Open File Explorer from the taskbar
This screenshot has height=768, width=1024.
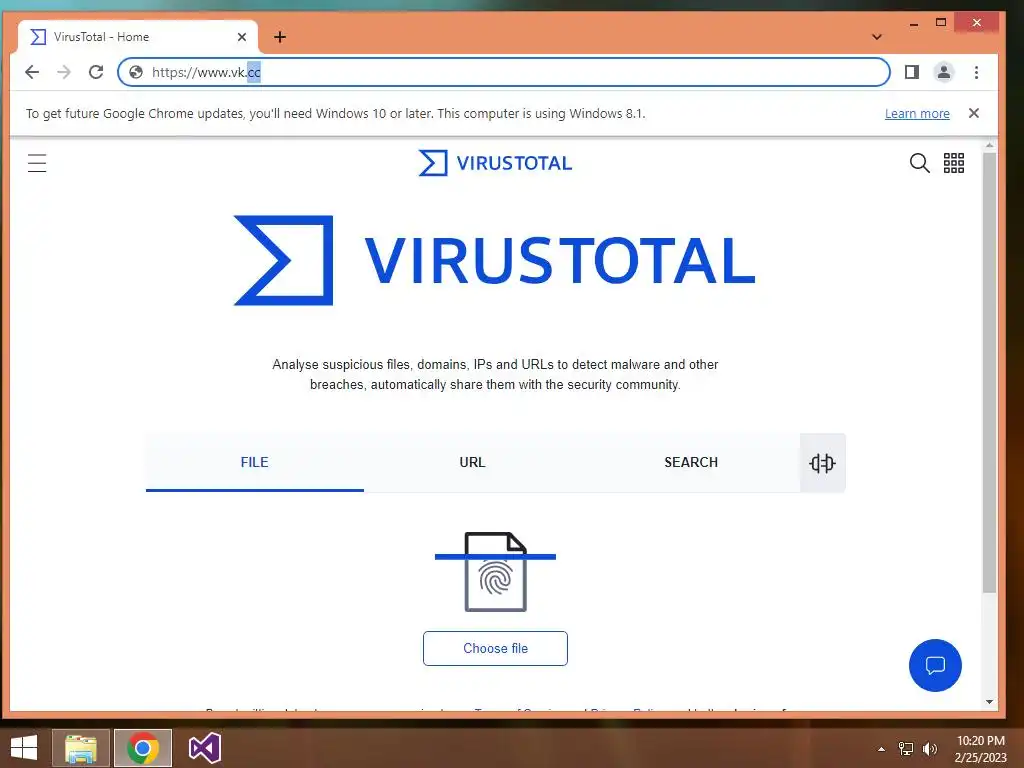(x=81, y=748)
